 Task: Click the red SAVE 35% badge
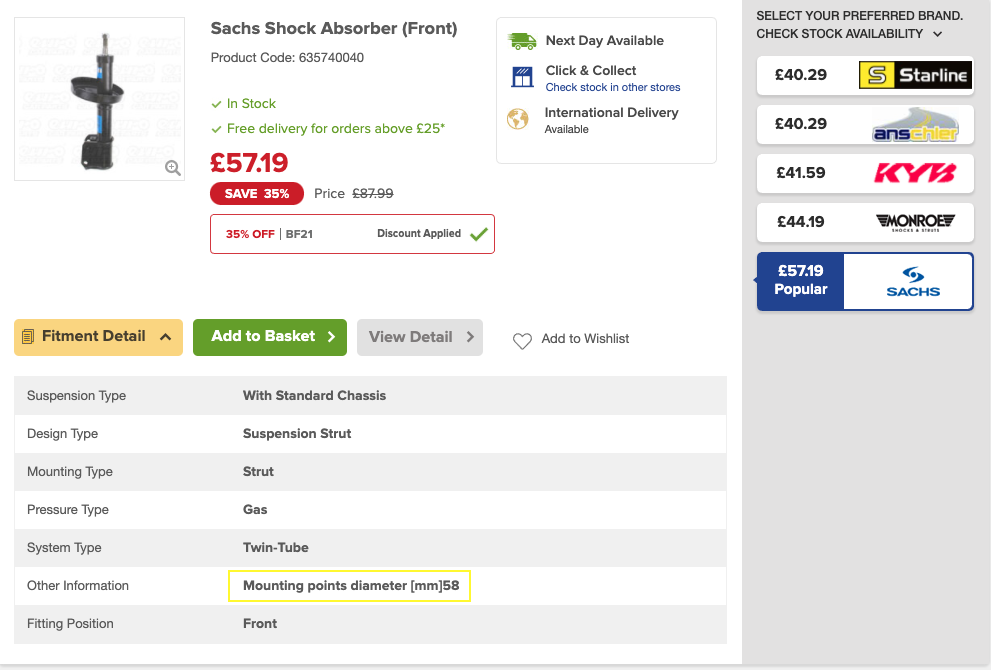257,193
